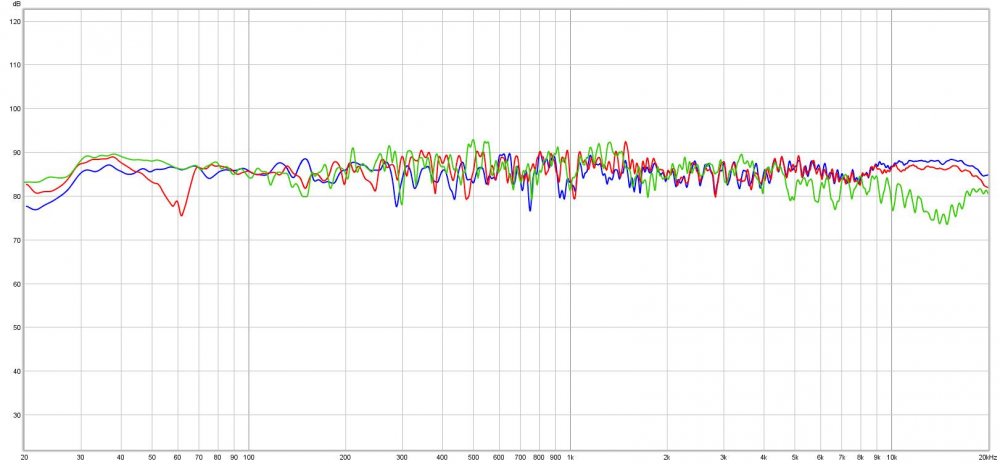Click the dB unit label on the vertical axis
Viewport: 1000px width, 464px height.
pyautogui.click(x=15, y=4)
